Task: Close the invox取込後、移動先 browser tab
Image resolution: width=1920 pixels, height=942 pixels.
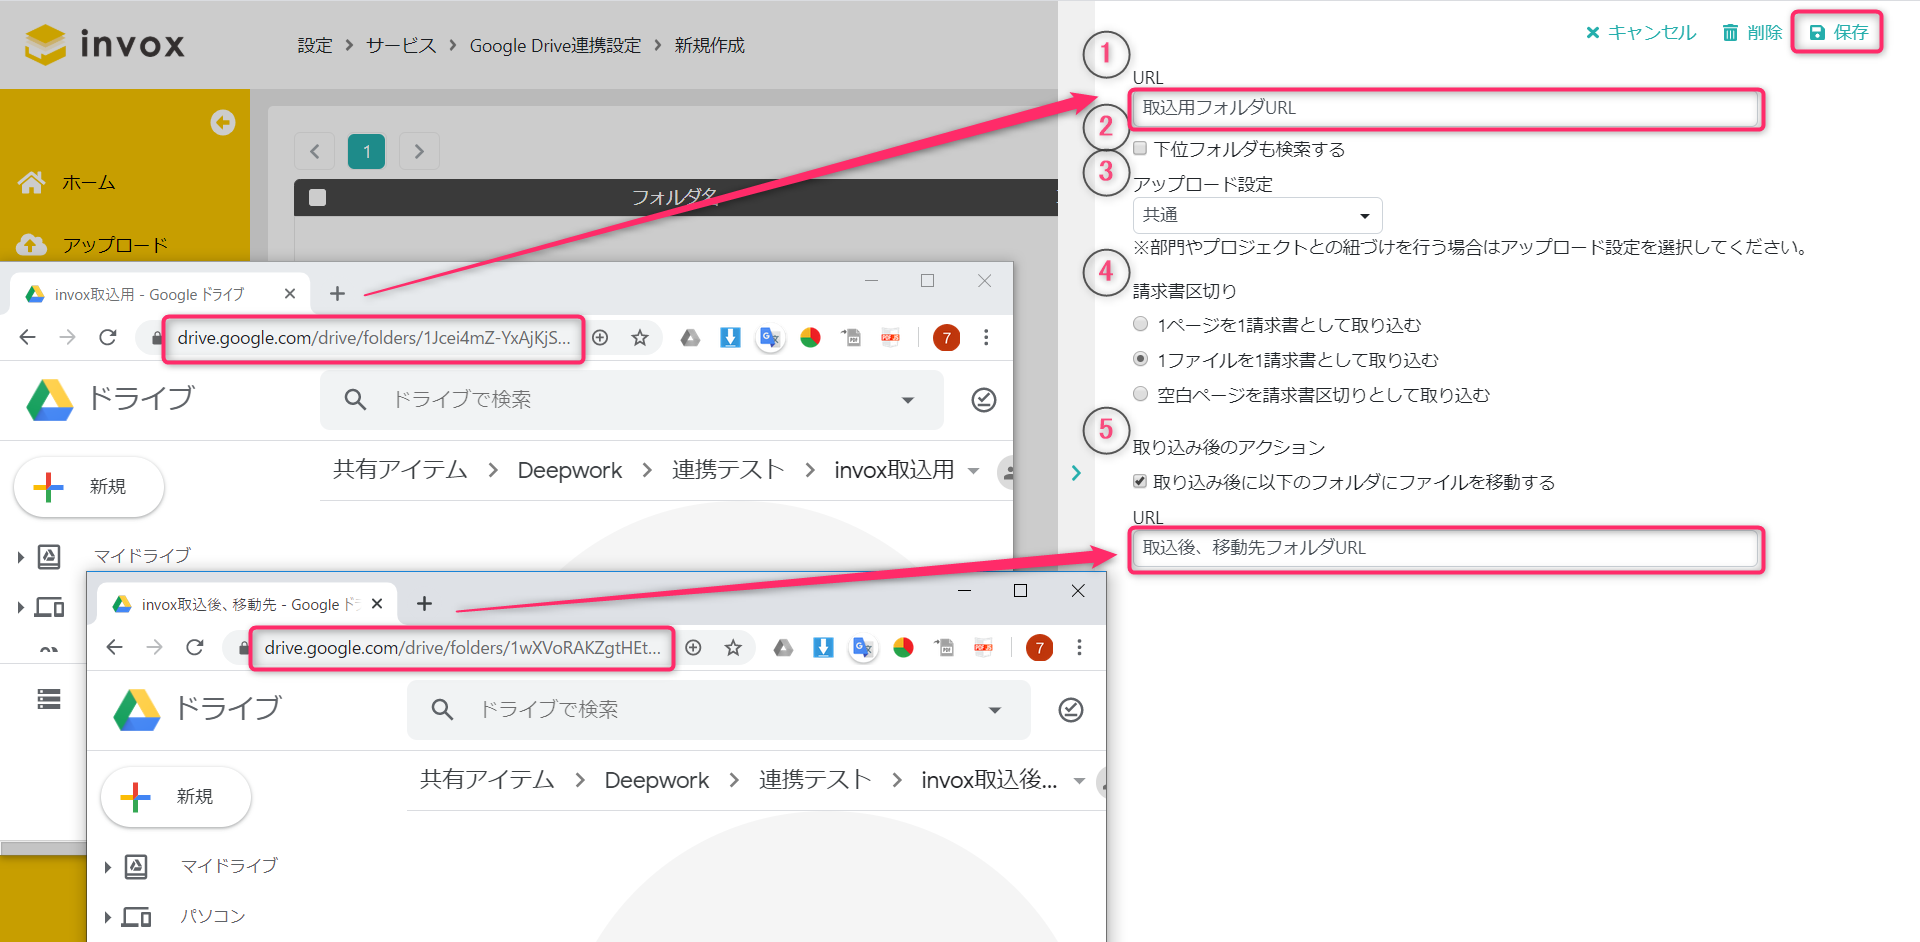Action: [377, 604]
